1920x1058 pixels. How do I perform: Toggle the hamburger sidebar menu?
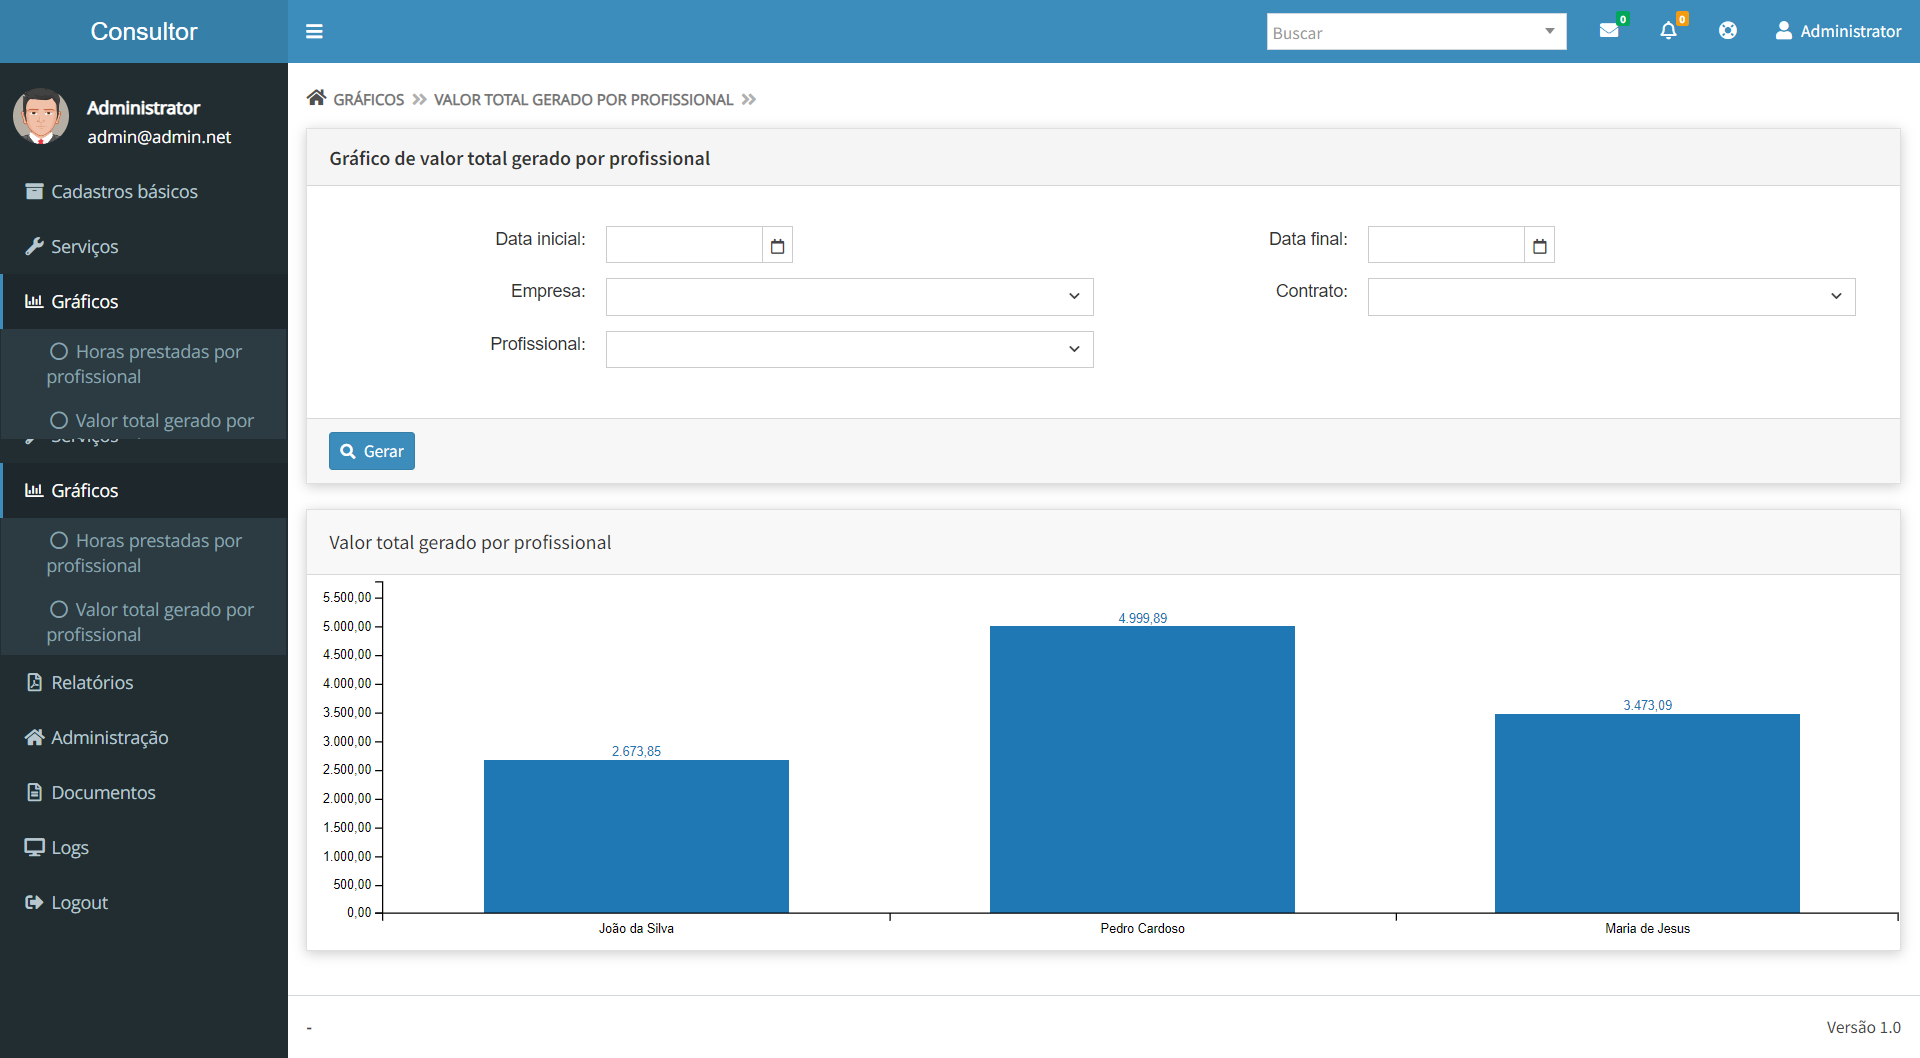pyautogui.click(x=314, y=32)
